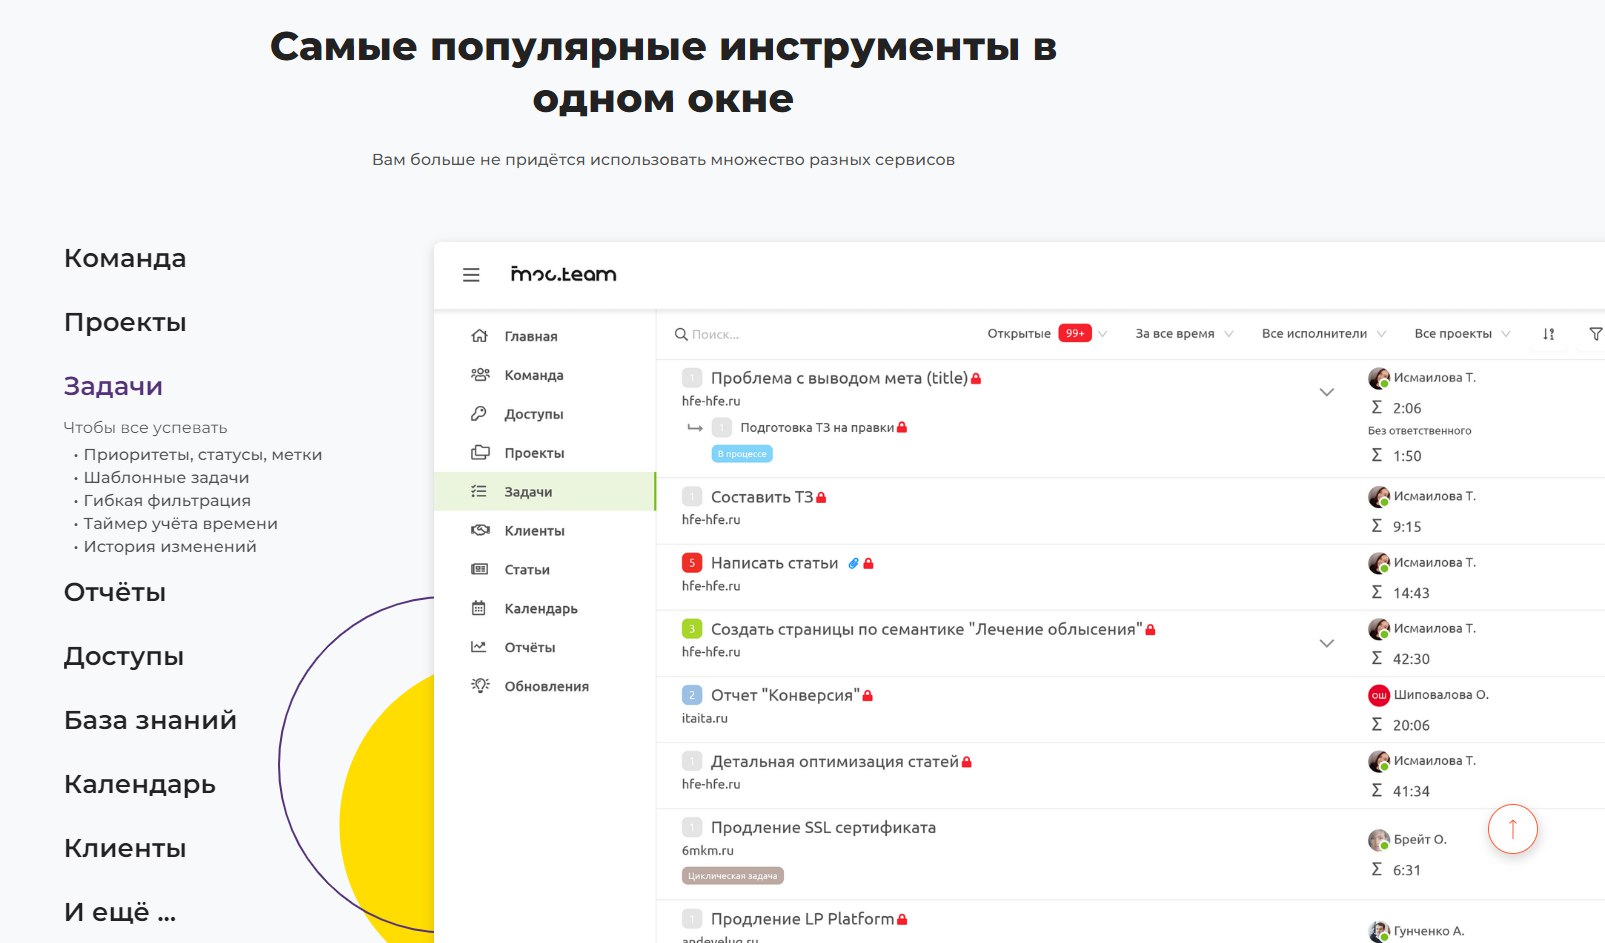
Task: Click the hamburger menu icon
Action: pyautogui.click(x=471, y=275)
